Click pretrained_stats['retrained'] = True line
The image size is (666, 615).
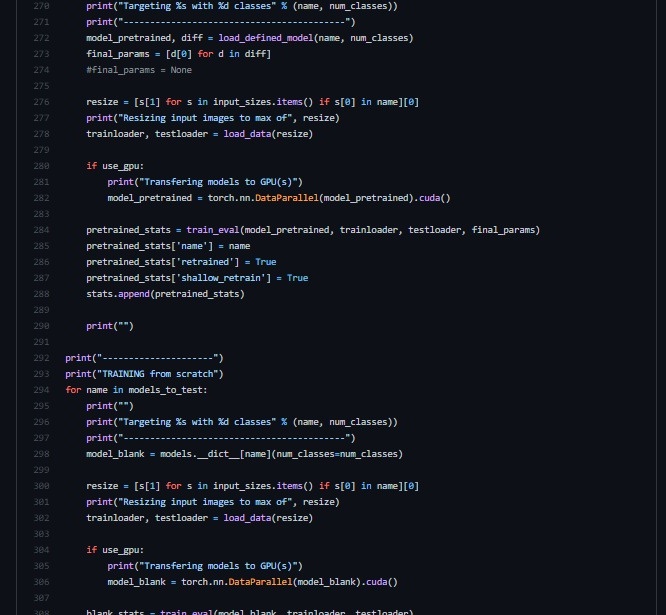[181, 262]
